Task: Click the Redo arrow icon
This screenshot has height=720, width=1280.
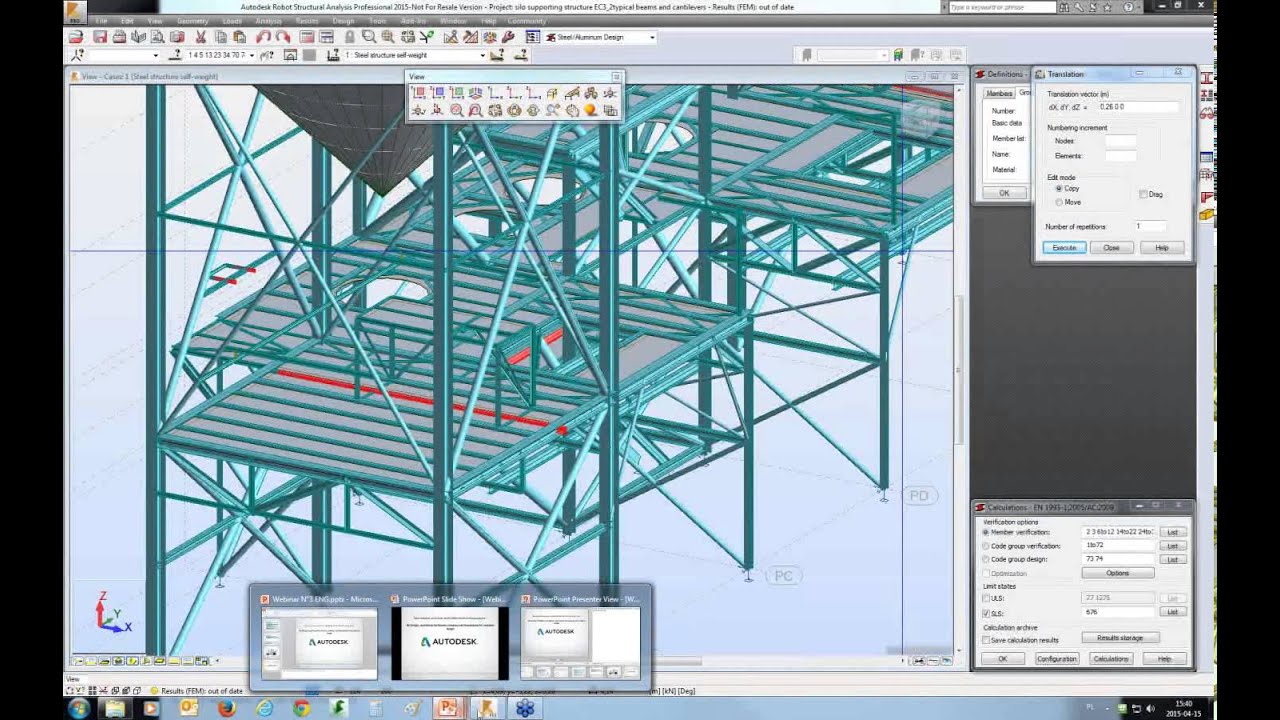Action: pyautogui.click(x=284, y=37)
